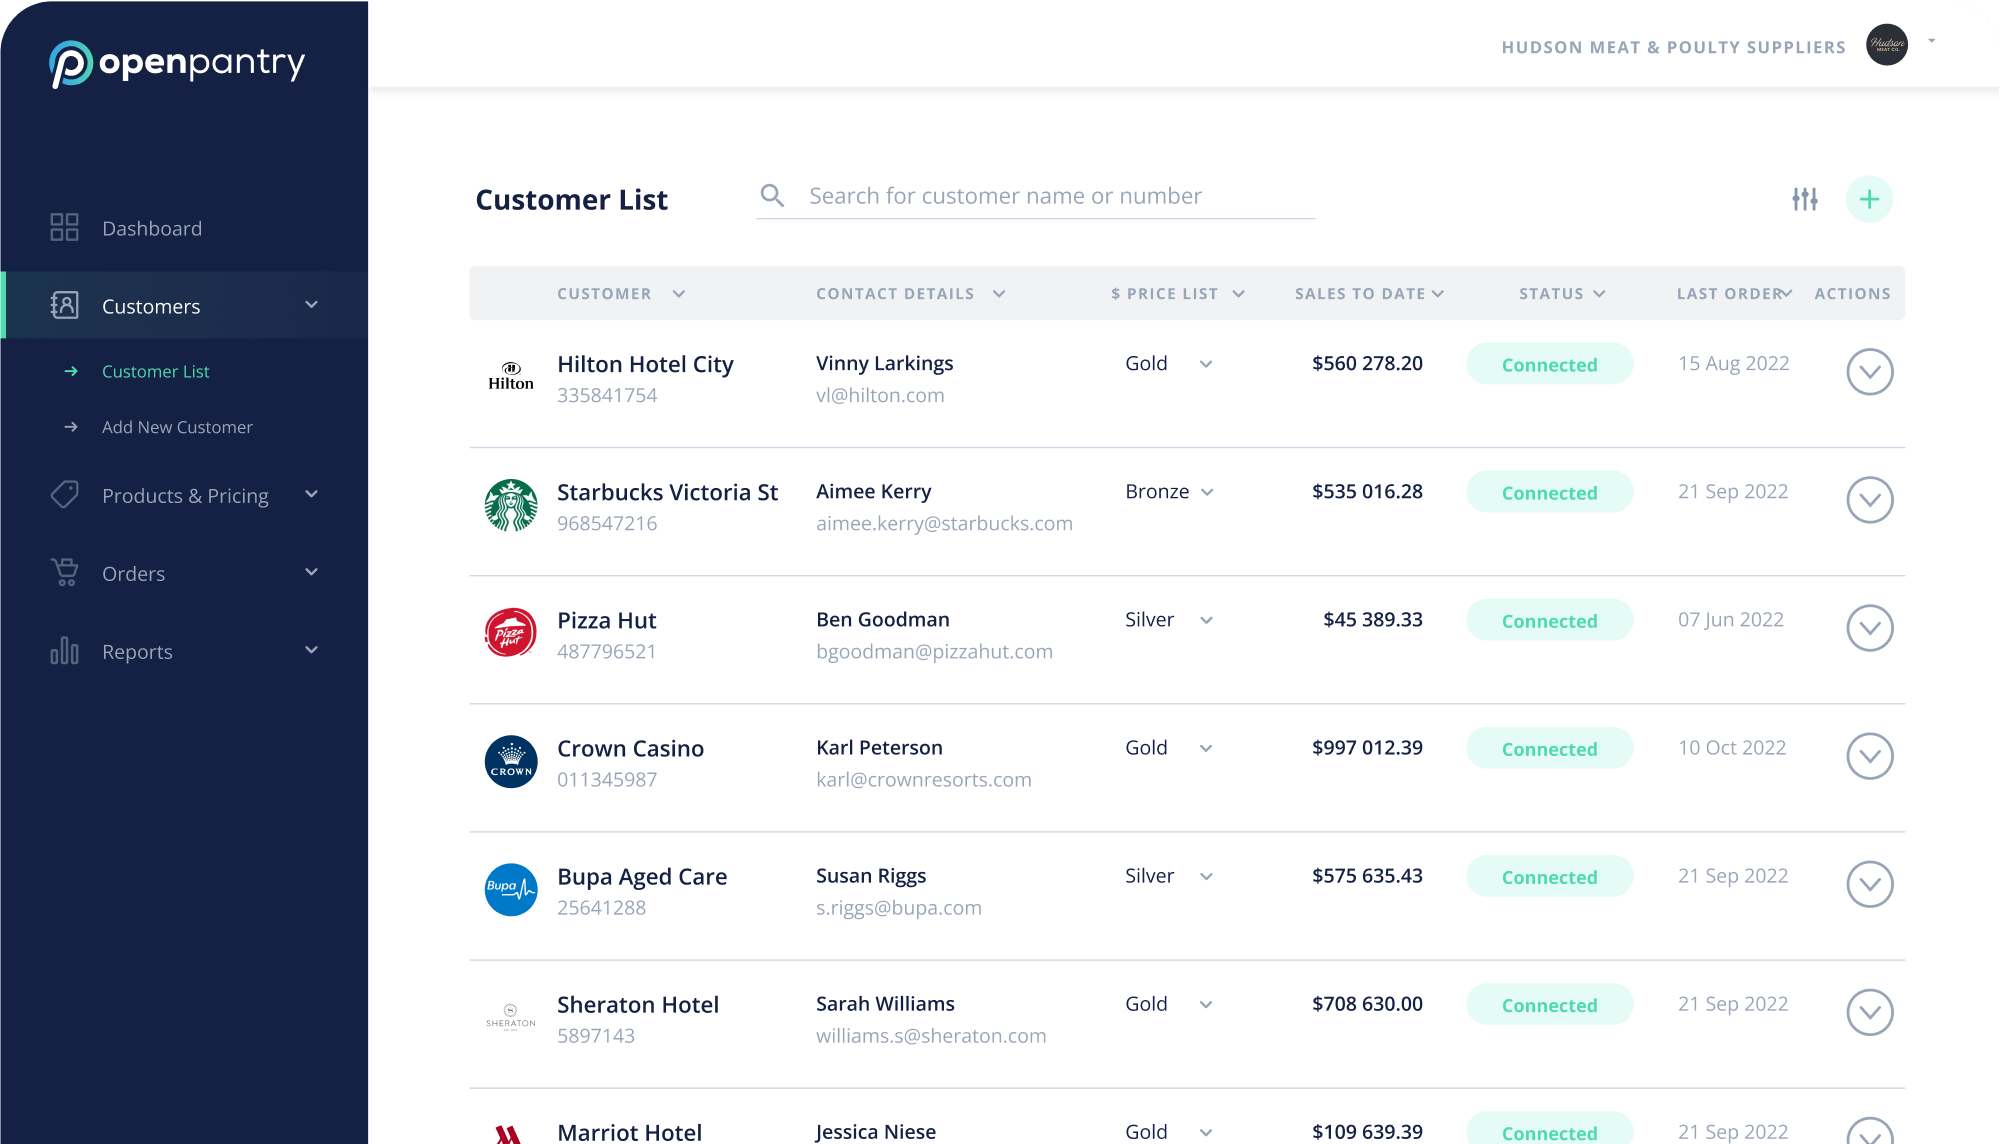The width and height of the screenshot is (2000, 1144).
Task: Click Connected badge on Crown Casino row
Action: click(x=1549, y=748)
